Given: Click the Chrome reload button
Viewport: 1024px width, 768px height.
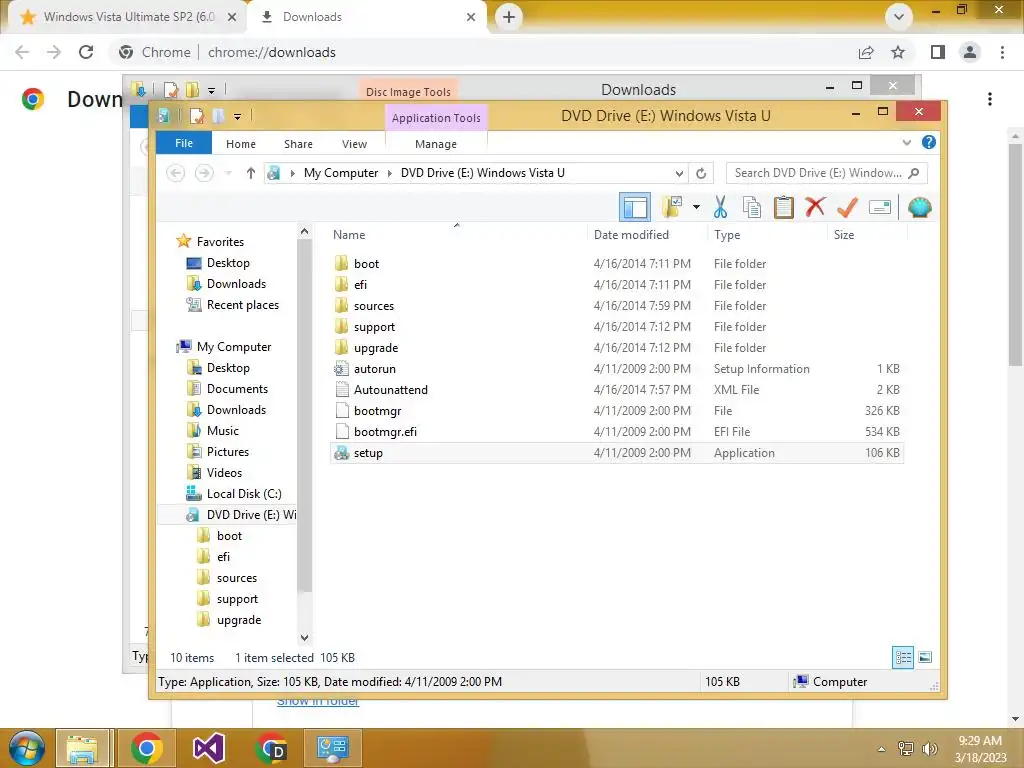Looking at the screenshot, I should [x=86, y=52].
